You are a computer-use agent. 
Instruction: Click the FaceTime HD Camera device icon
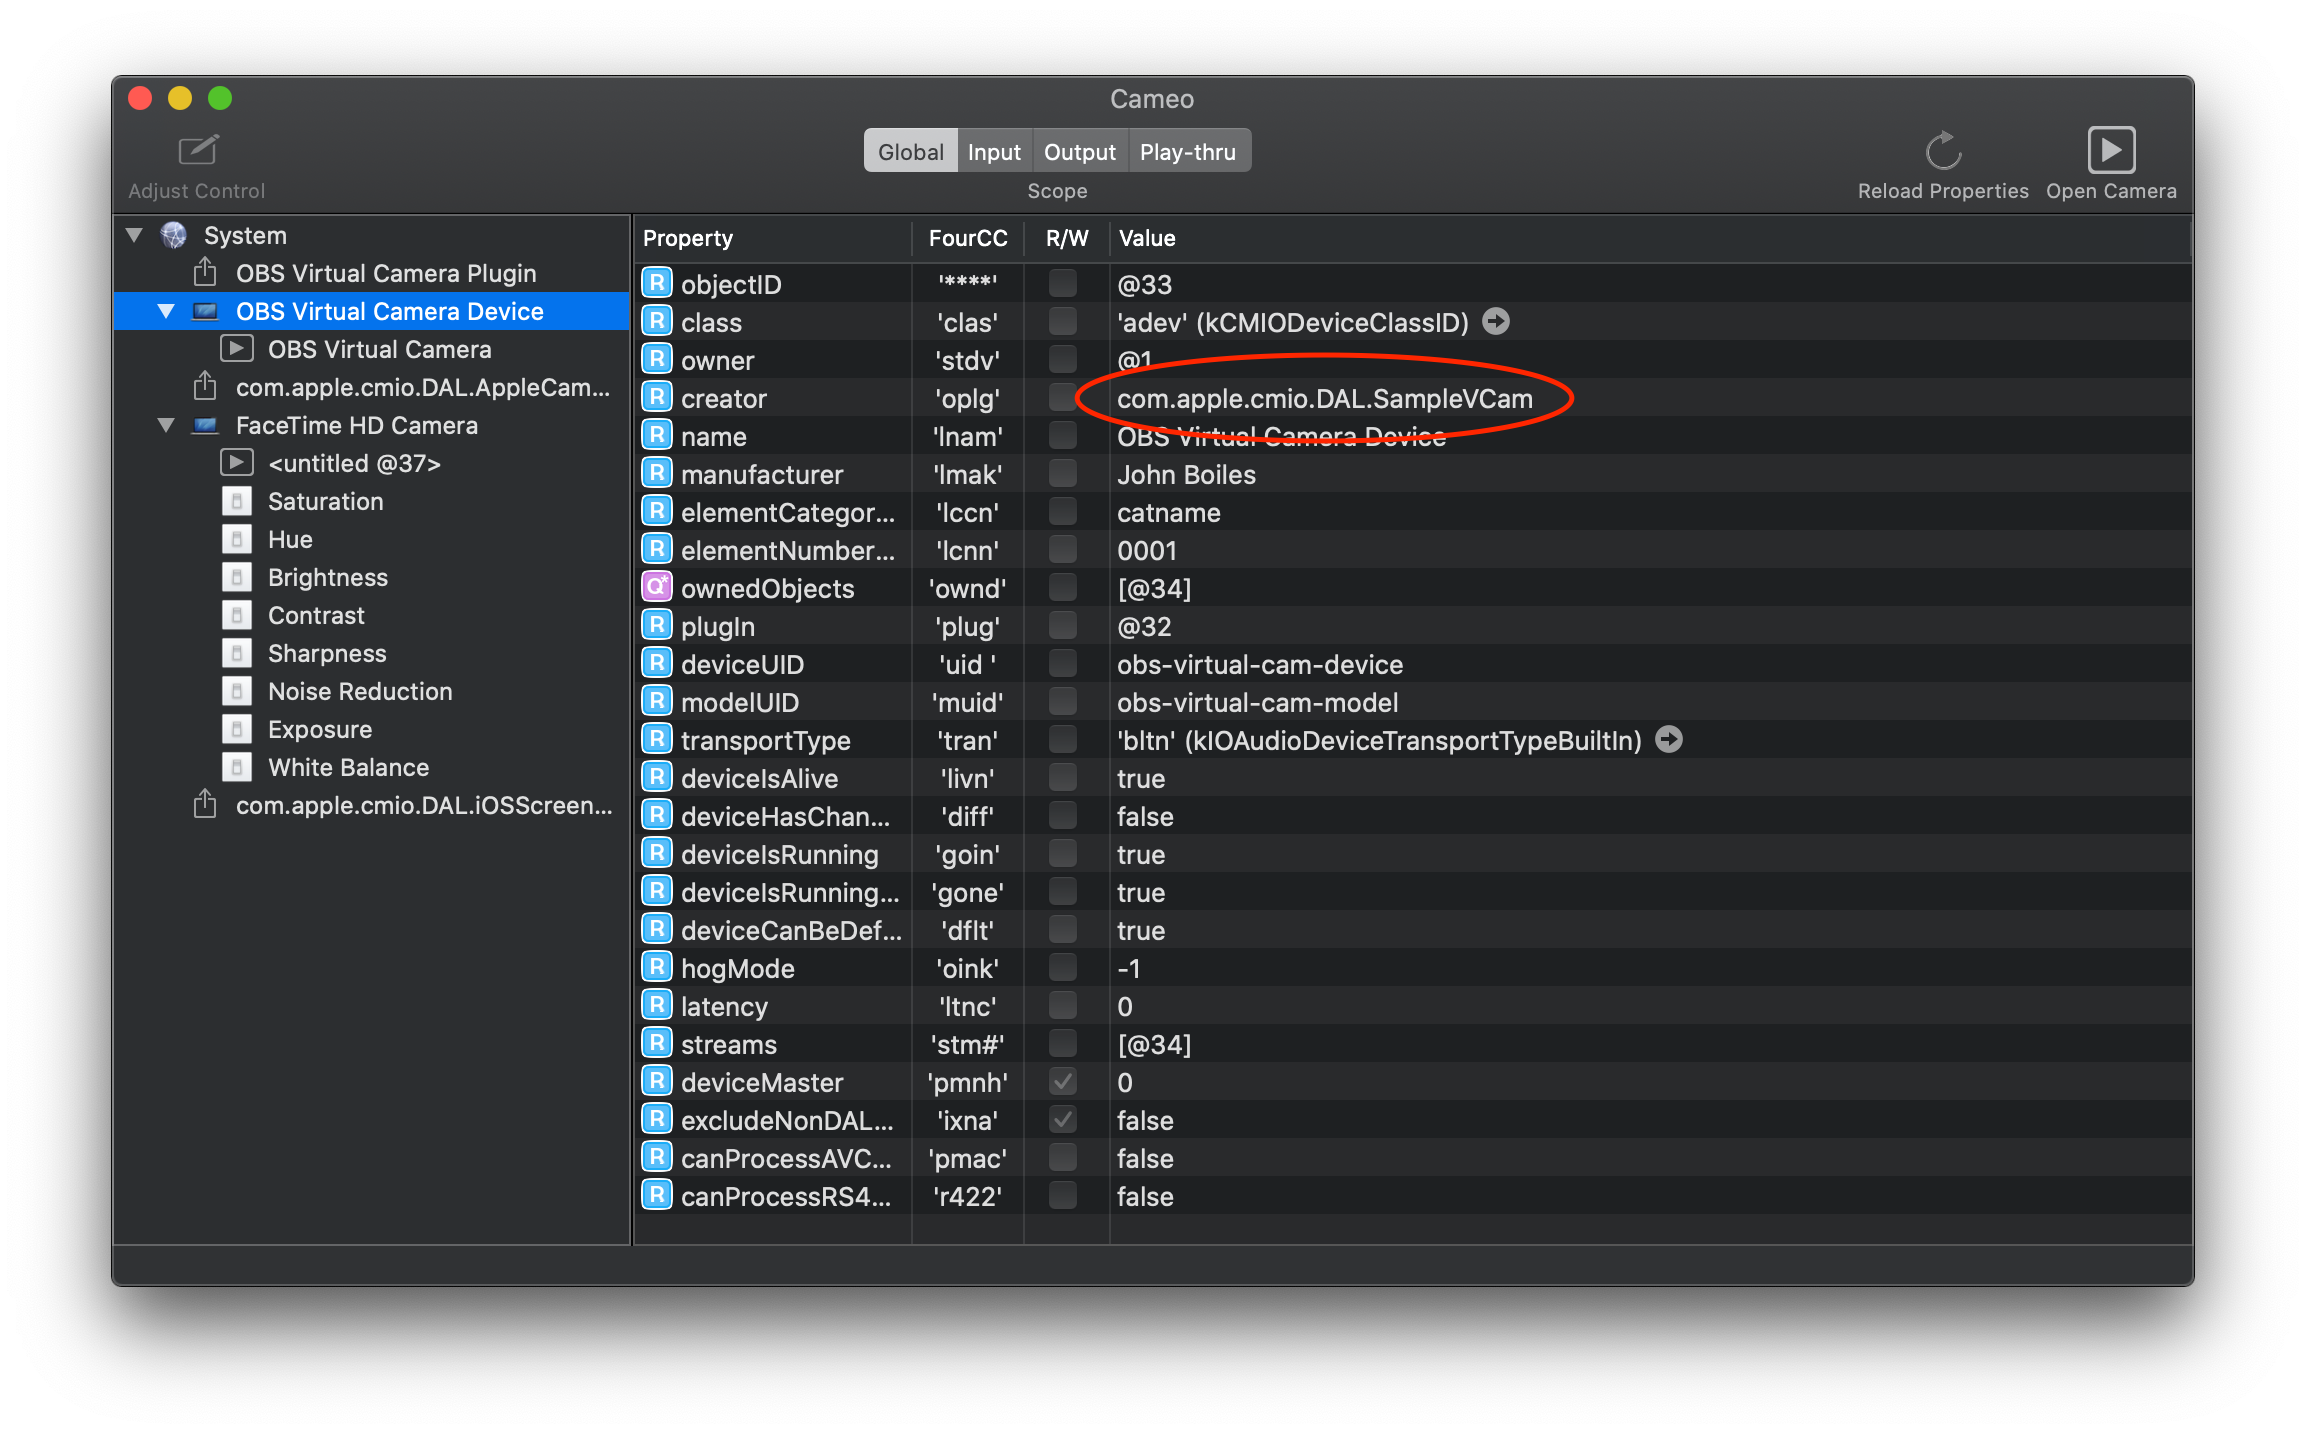(205, 425)
